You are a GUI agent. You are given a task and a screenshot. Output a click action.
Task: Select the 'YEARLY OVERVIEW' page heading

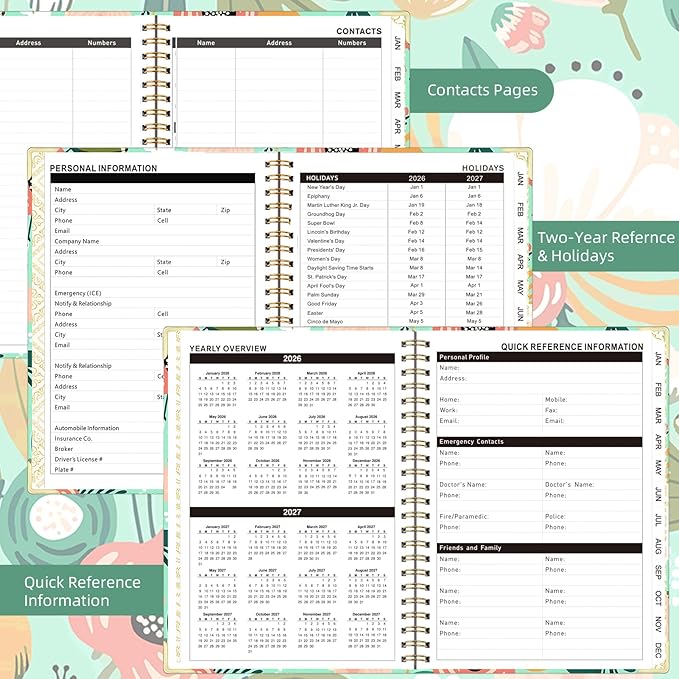click(x=228, y=349)
